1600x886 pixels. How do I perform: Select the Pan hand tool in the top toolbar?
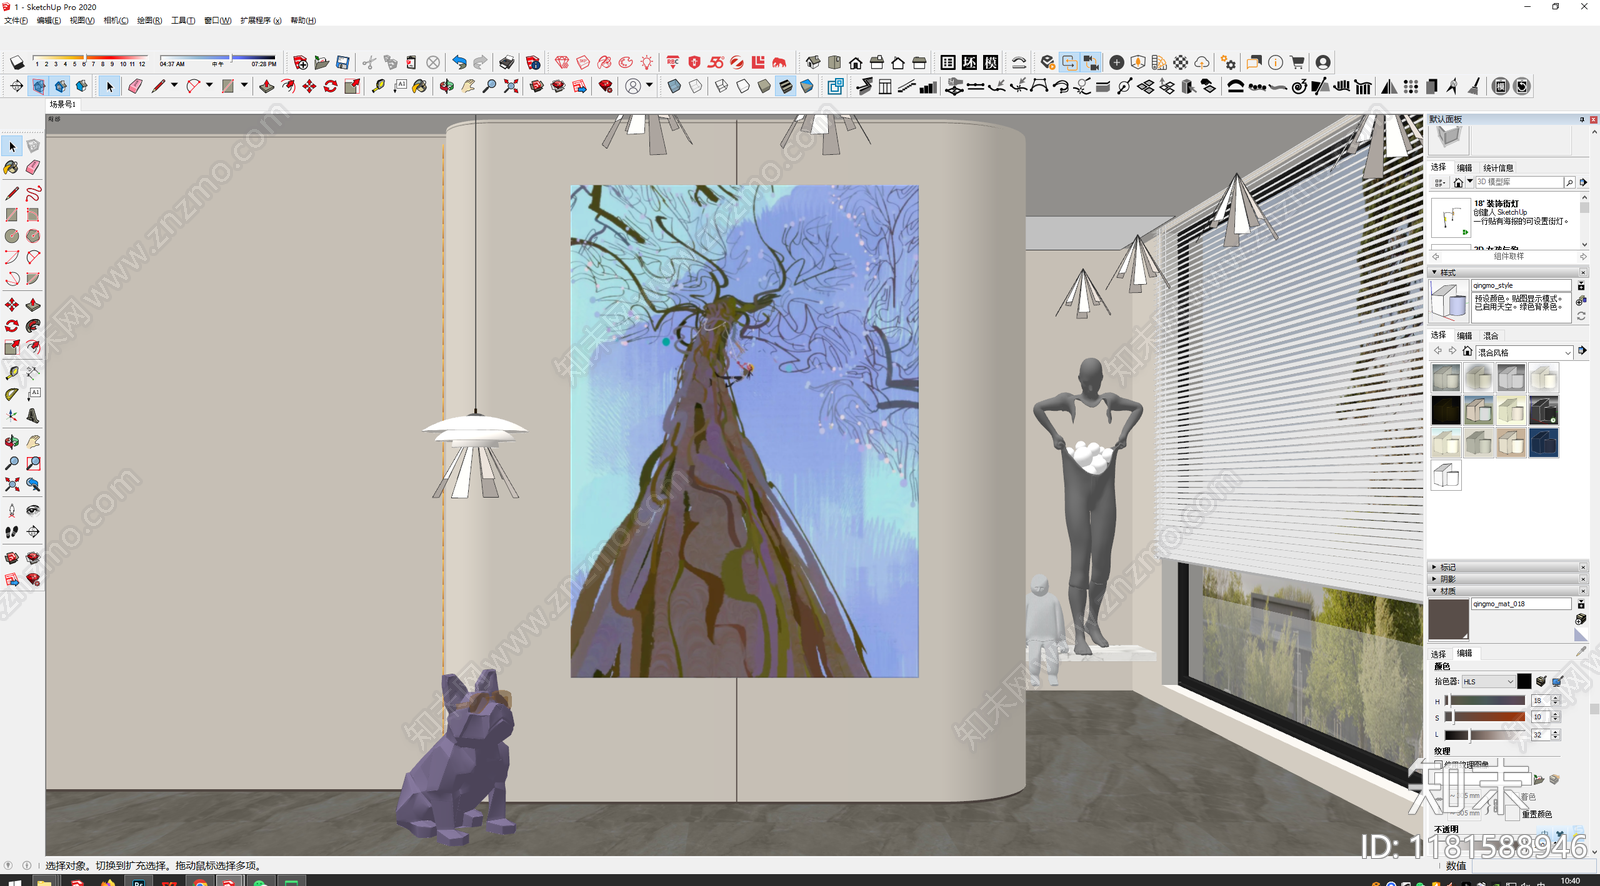click(x=468, y=86)
